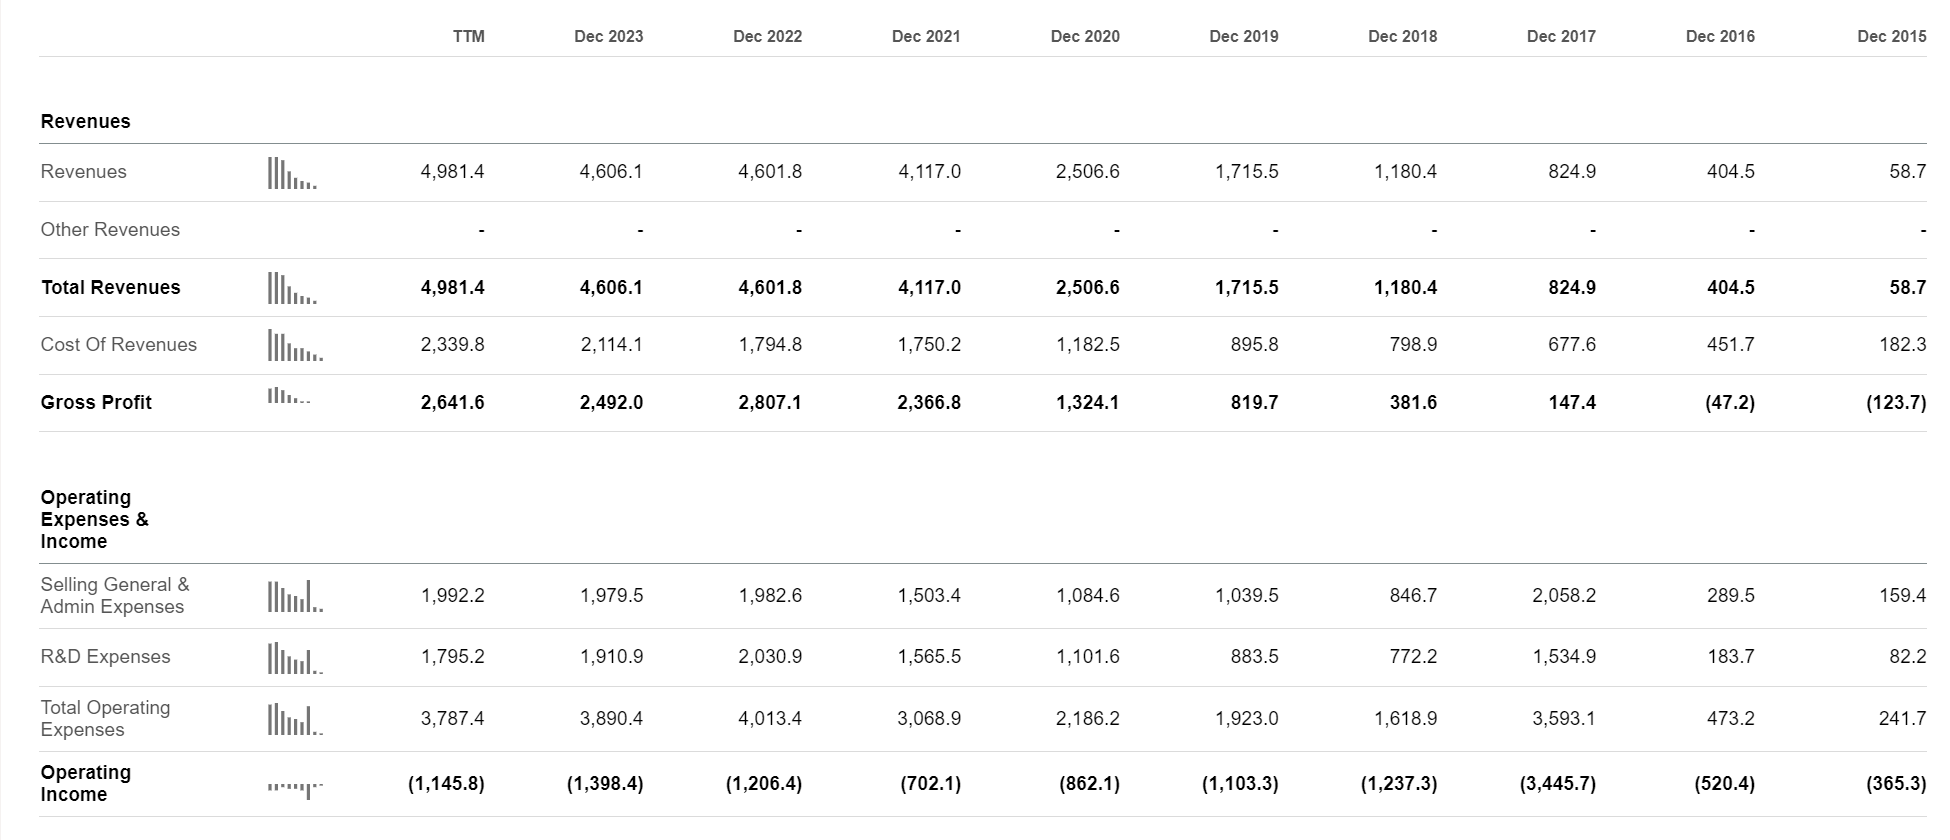Click Selling General & Admin Expenses sparkline

pyautogui.click(x=295, y=596)
